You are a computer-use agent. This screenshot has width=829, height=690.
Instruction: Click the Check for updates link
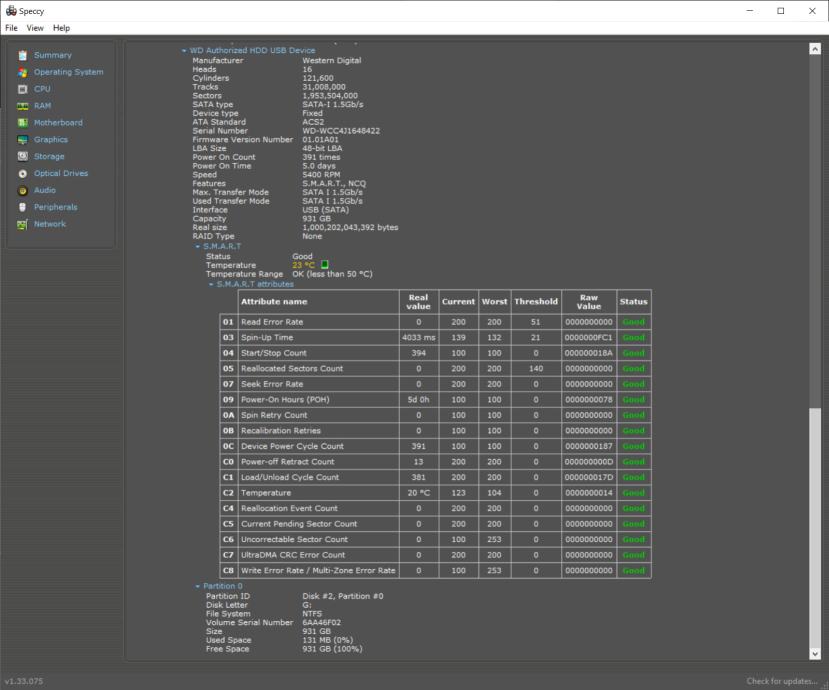click(782, 681)
